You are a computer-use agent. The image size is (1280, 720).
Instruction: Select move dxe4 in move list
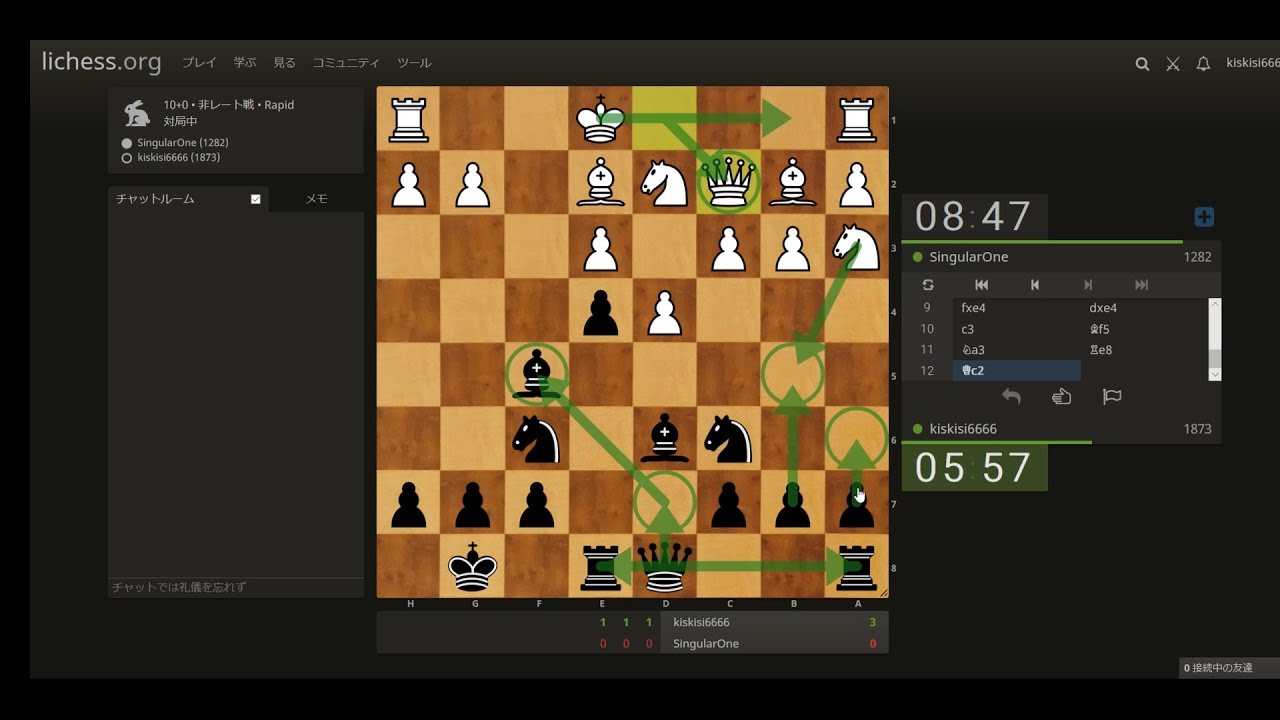coord(1143,308)
